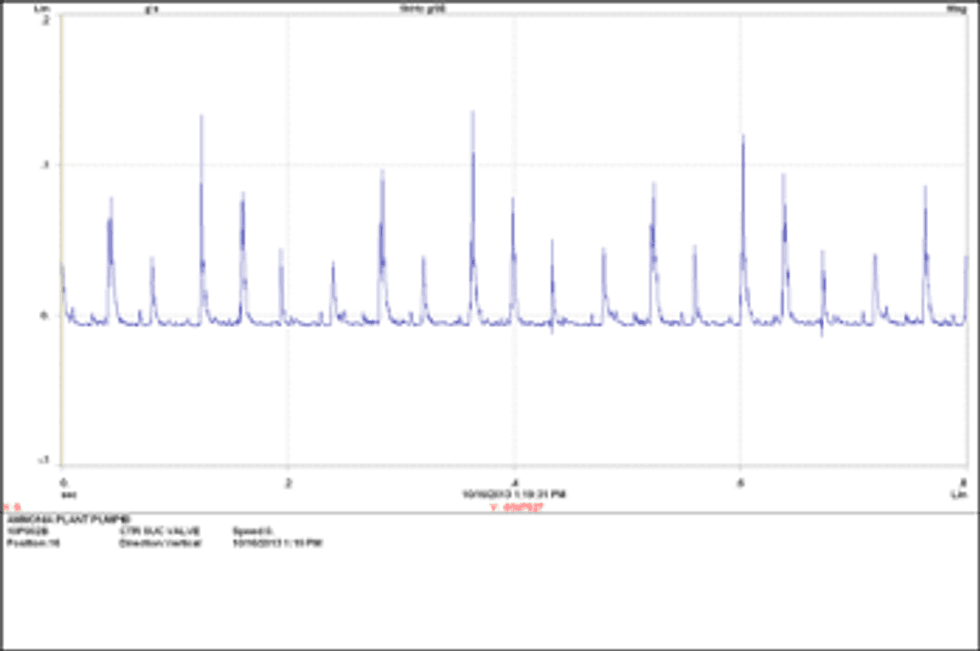Click the Lin label at top left

click(x=42, y=8)
